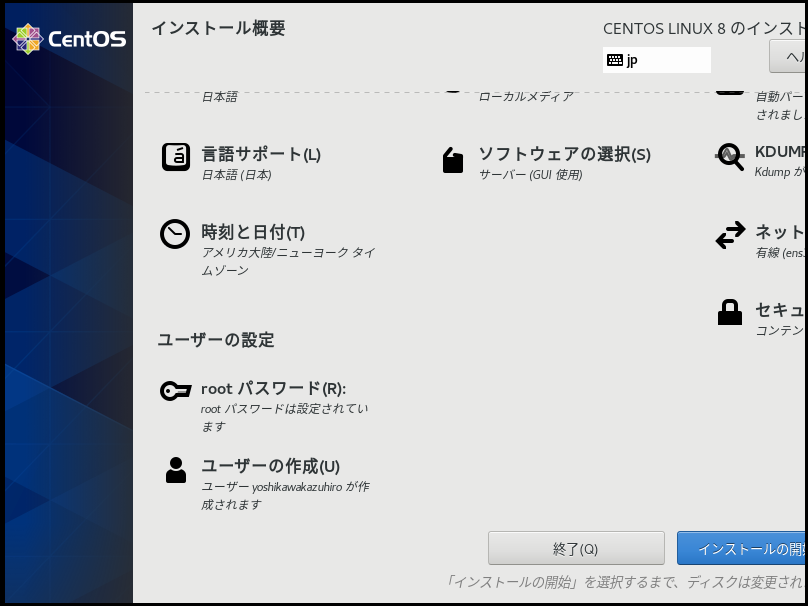
Task: Open help with the ヘルプ button
Action: pyautogui.click(x=790, y=56)
